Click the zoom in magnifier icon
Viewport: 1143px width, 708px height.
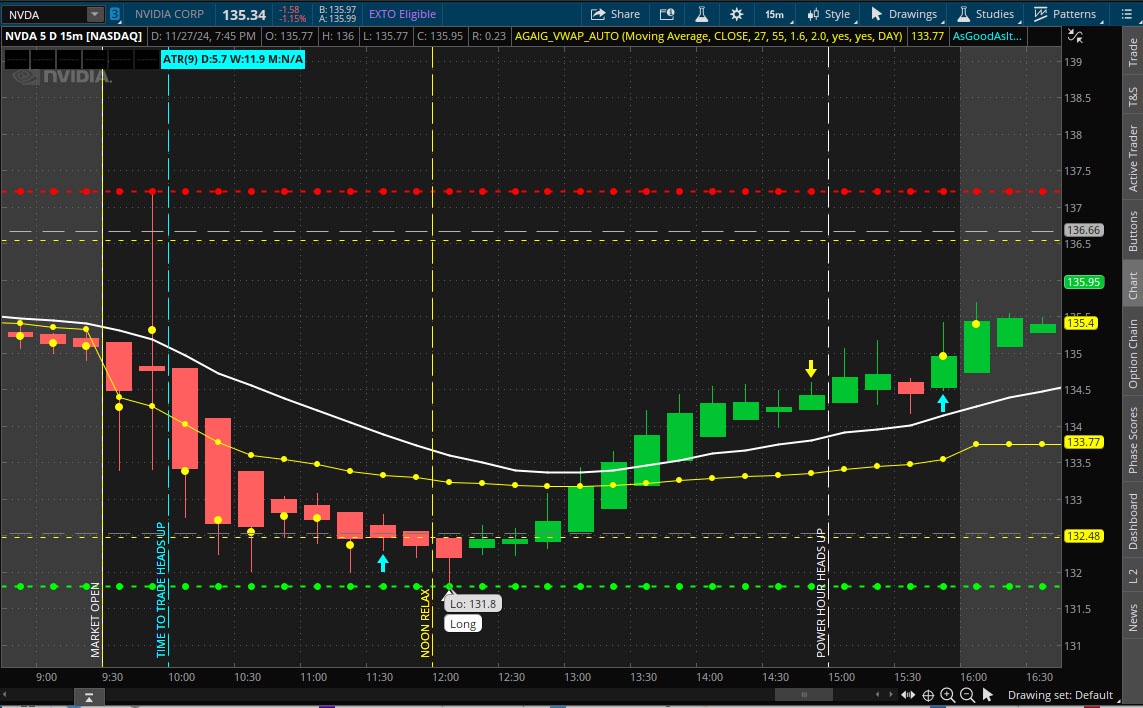[x=948, y=695]
